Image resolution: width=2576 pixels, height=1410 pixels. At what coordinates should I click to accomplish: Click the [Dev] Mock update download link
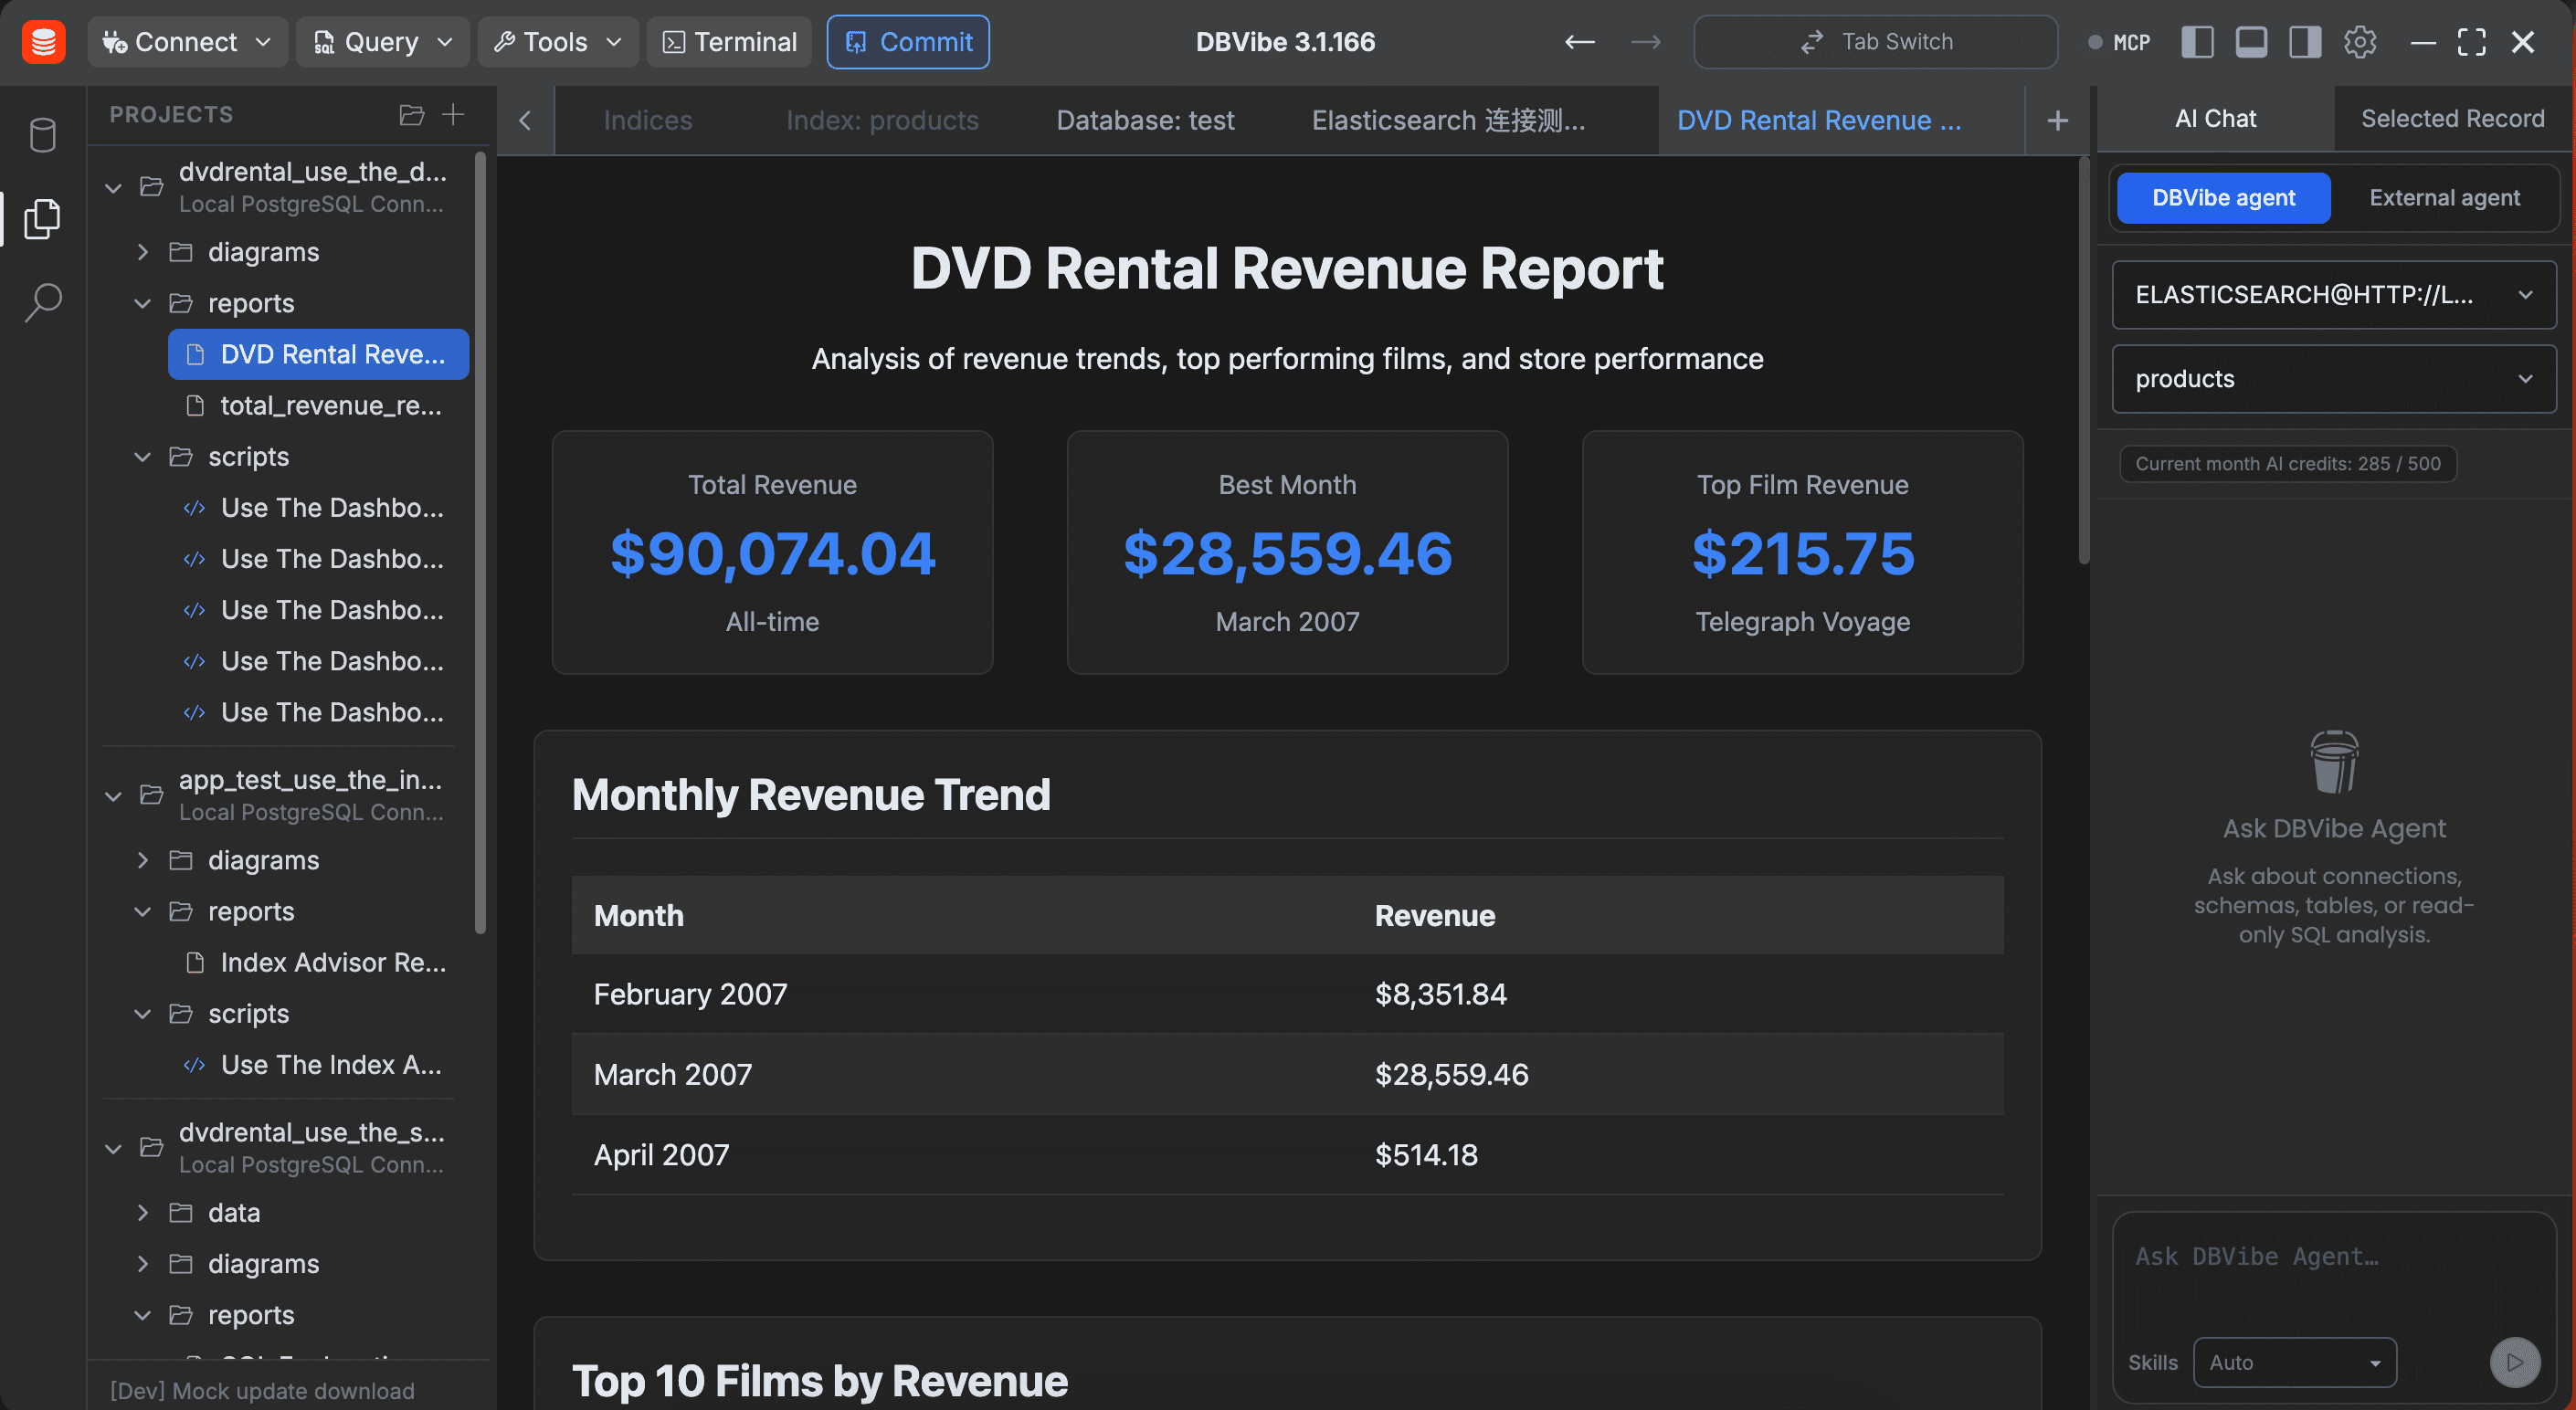coord(262,1390)
